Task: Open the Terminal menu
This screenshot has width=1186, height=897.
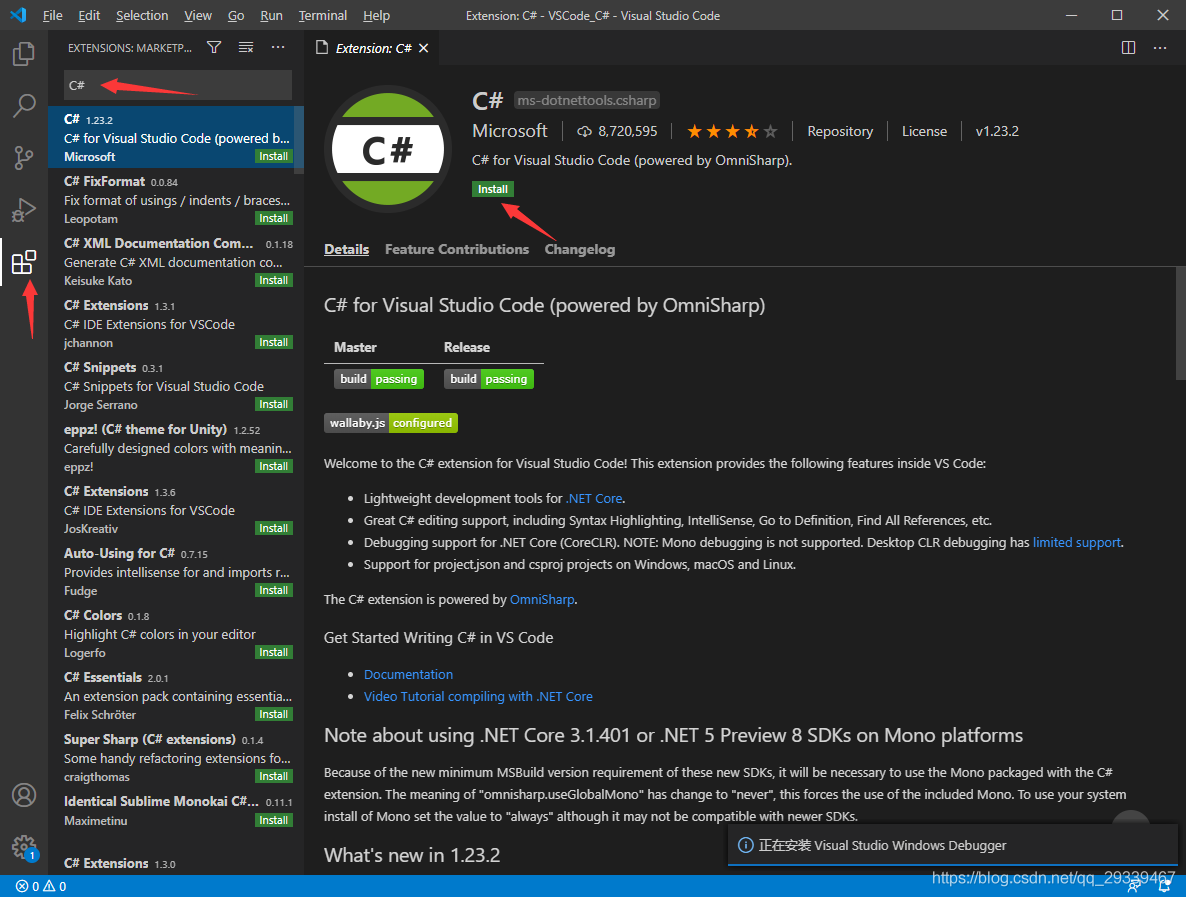Action: tap(322, 15)
